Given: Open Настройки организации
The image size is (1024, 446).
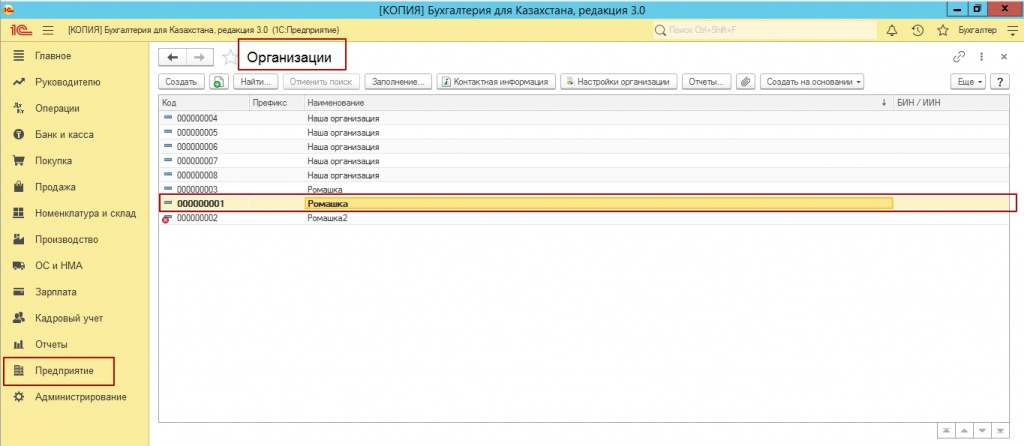Looking at the screenshot, I should point(619,82).
